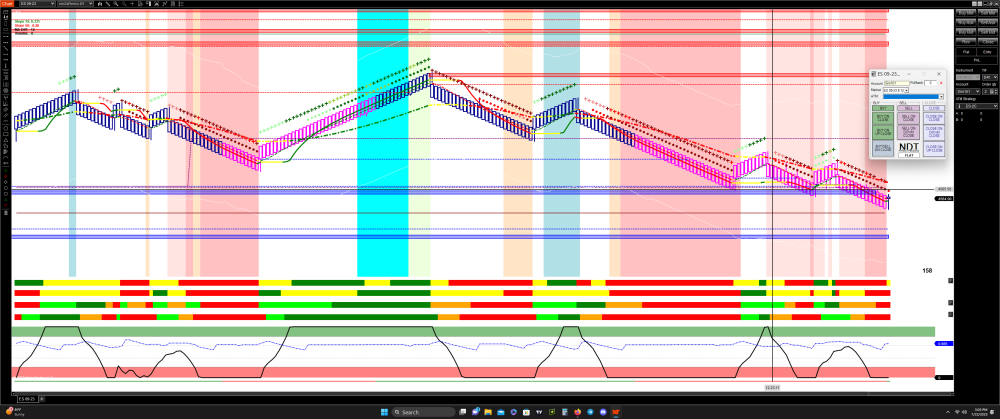Open the ES 09-23 instrument selector dropdown
The width and height of the screenshot is (1000, 419).
pyautogui.click(x=37, y=3)
